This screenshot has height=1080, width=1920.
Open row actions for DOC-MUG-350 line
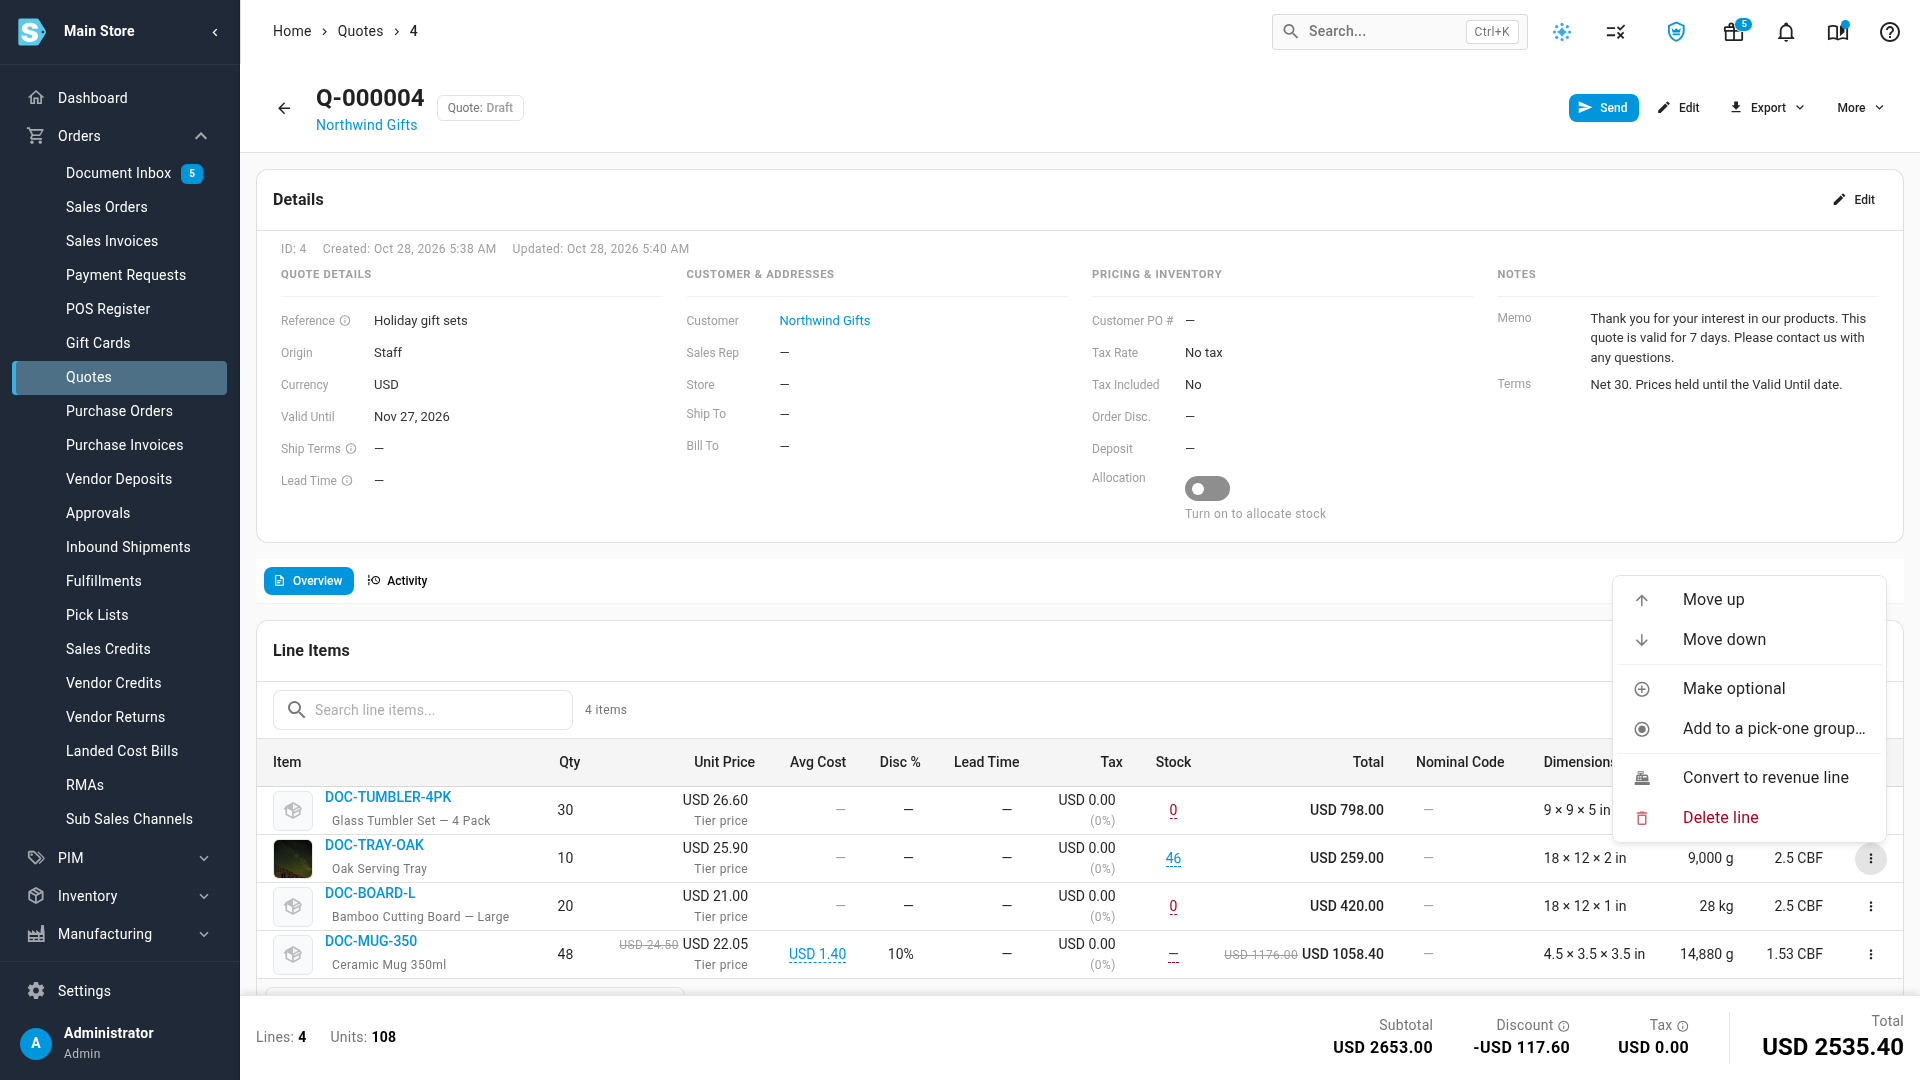tap(1871, 954)
